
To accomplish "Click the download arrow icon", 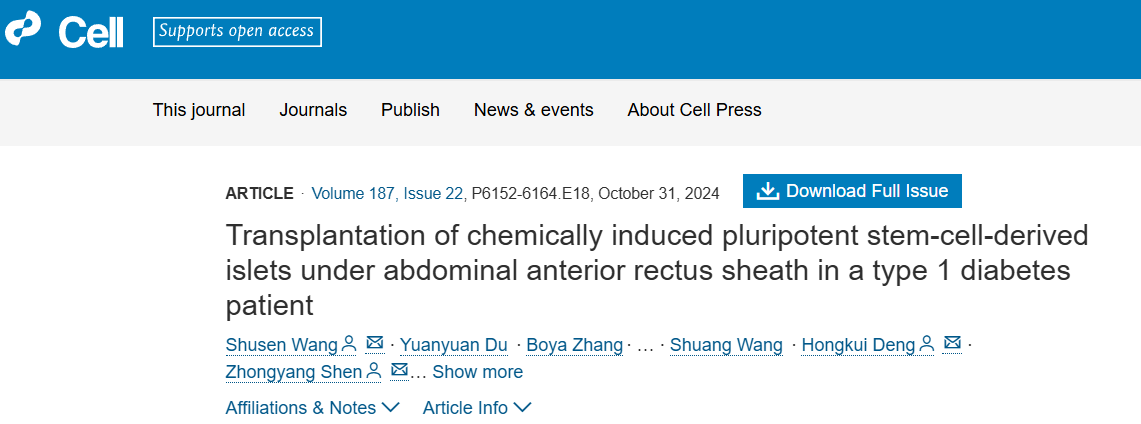I will (767, 191).
